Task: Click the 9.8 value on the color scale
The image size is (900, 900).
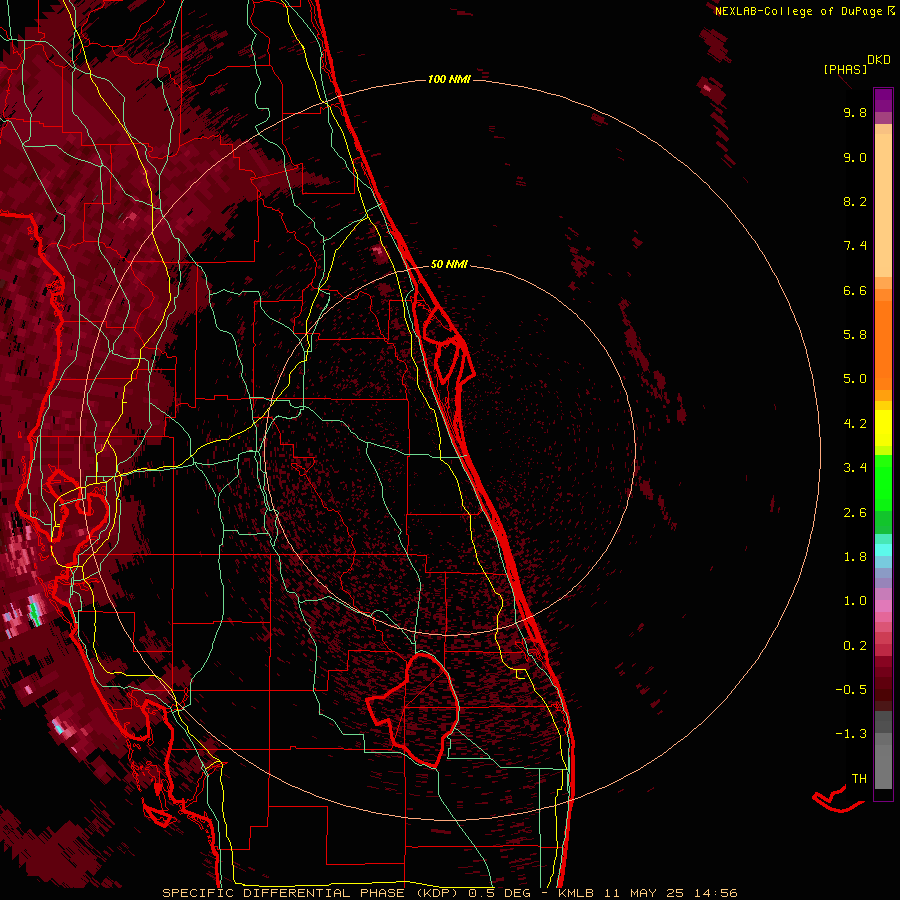Action: pyautogui.click(x=855, y=112)
